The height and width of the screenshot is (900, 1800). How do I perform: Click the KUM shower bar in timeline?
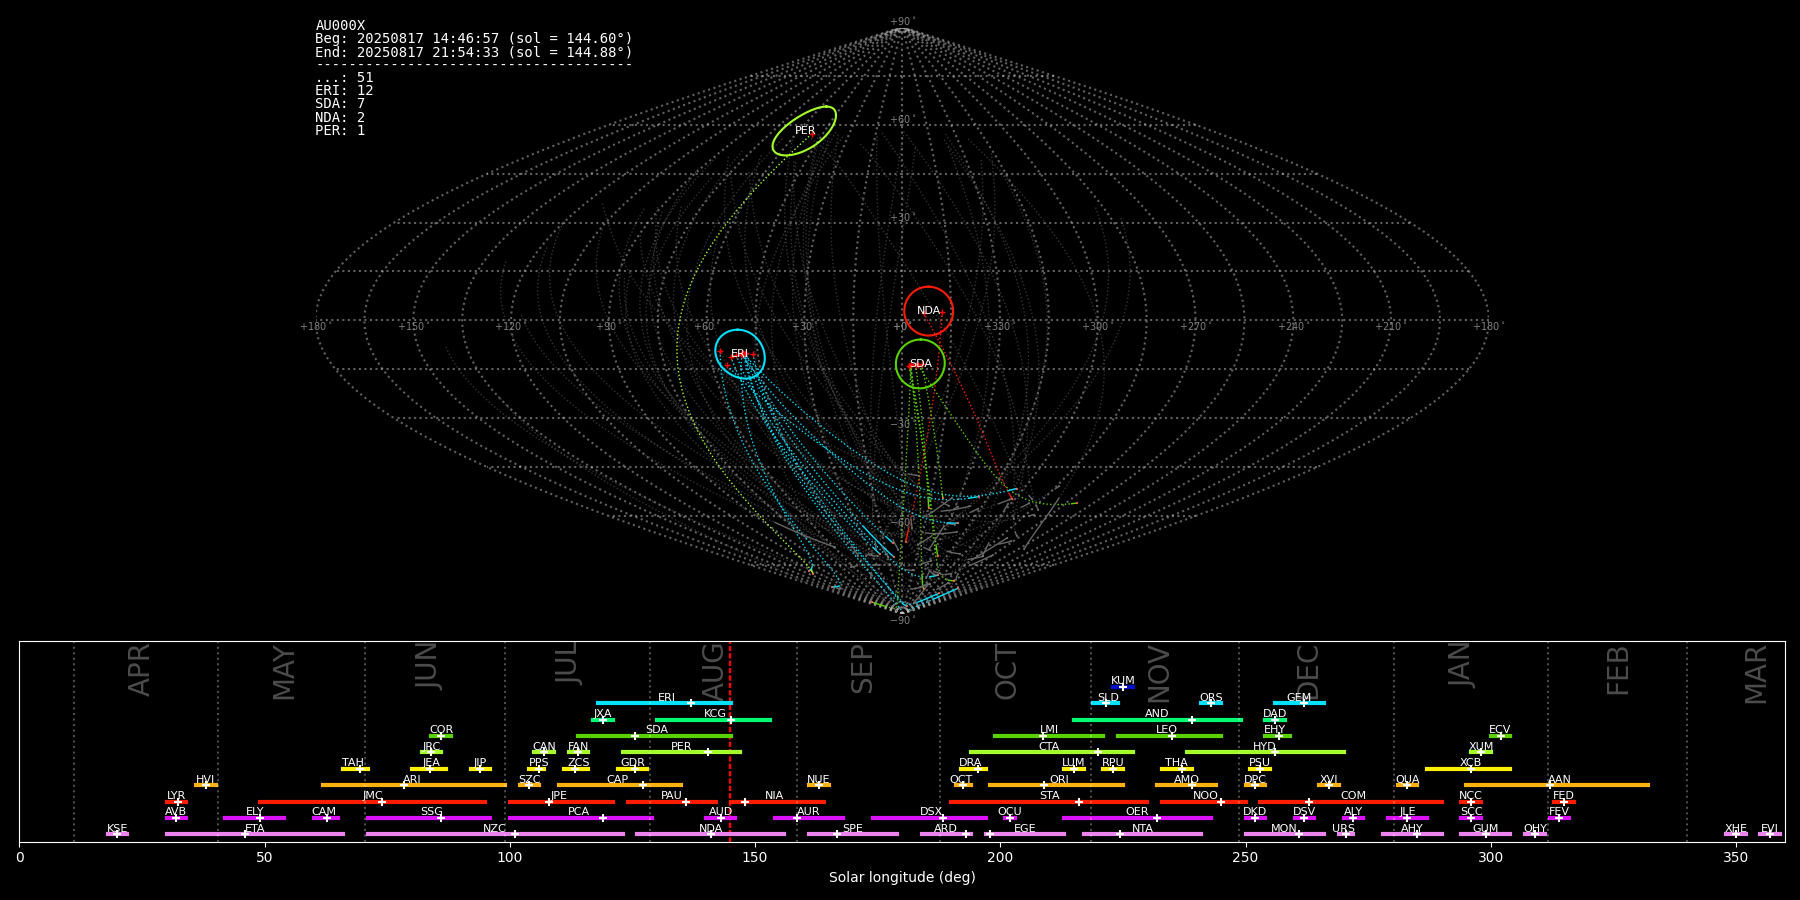1123,687
